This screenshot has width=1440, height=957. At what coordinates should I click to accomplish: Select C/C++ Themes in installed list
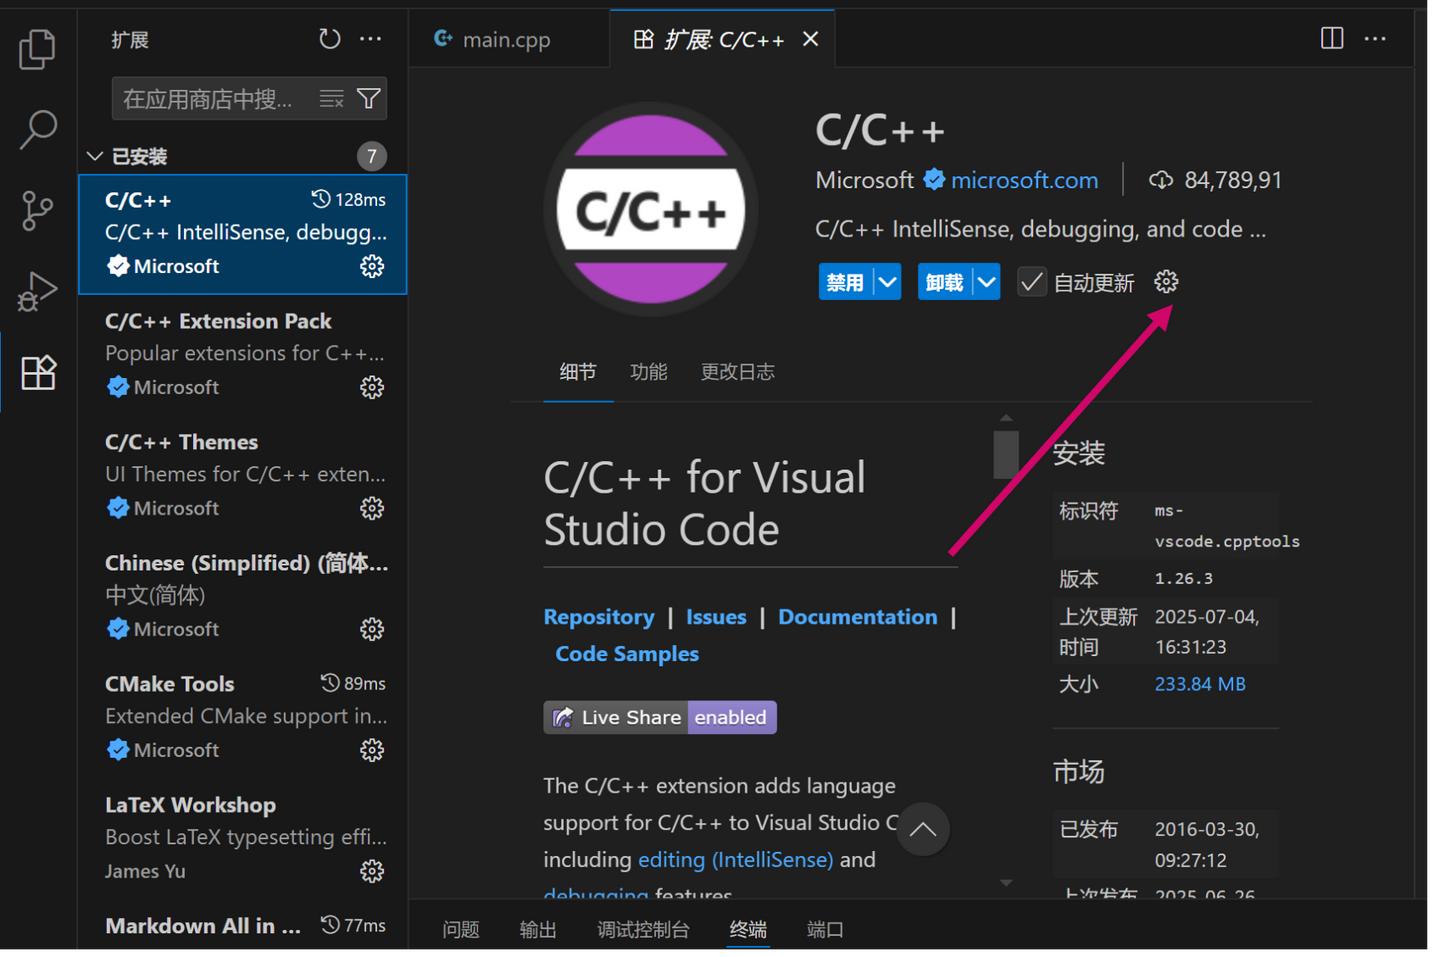pyautogui.click(x=243, y=475)
